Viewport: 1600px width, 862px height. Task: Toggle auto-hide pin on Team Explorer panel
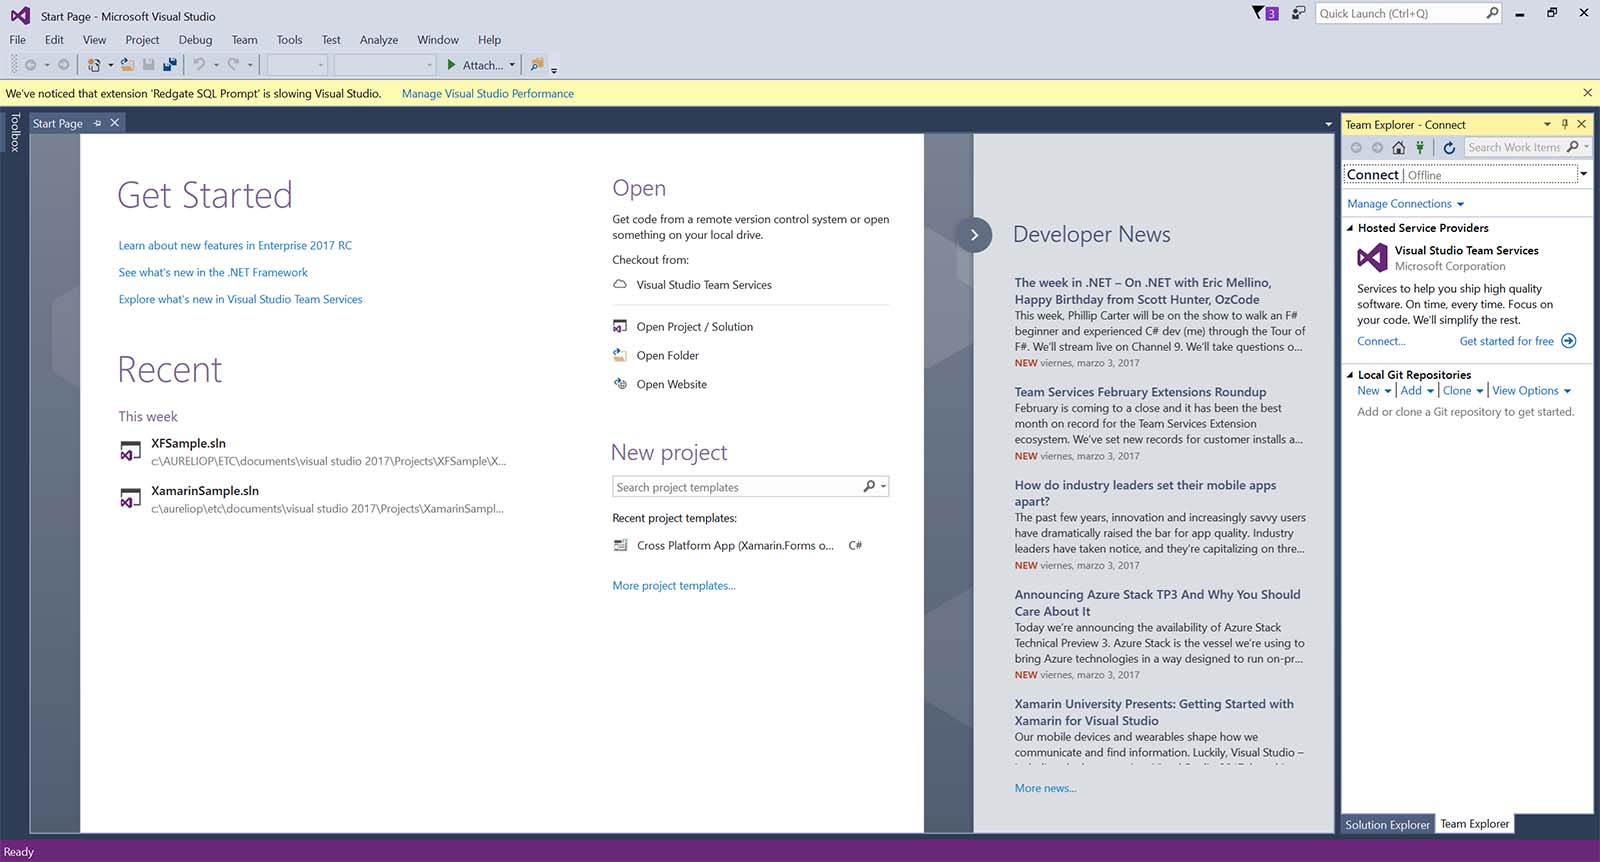click(1565, 124)
